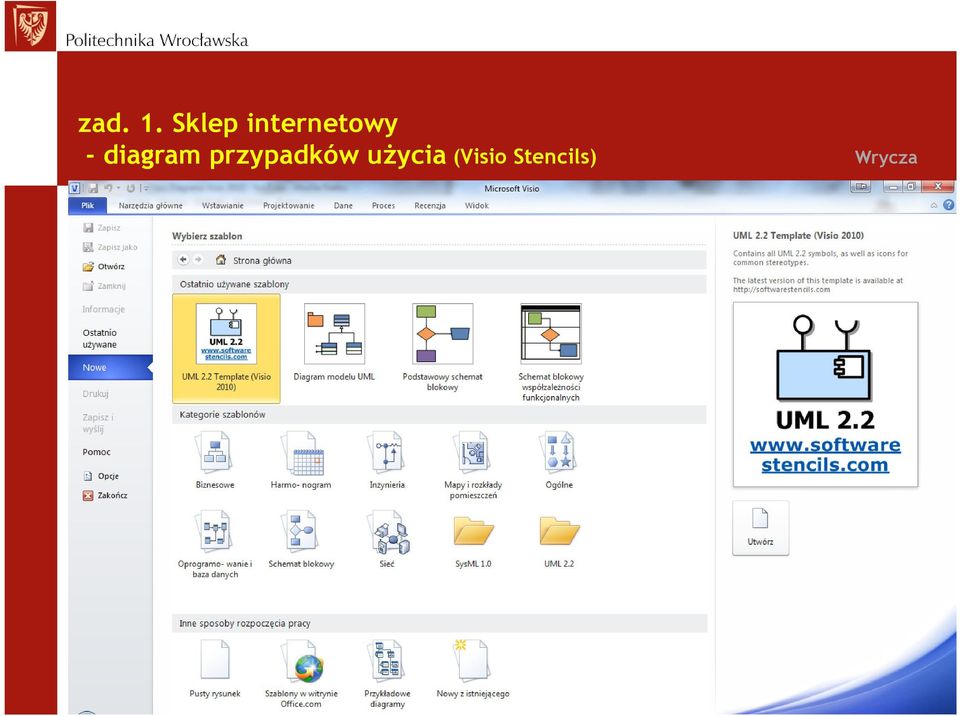Select the Nowe section

pyautogui.click(x=110, y=367)
